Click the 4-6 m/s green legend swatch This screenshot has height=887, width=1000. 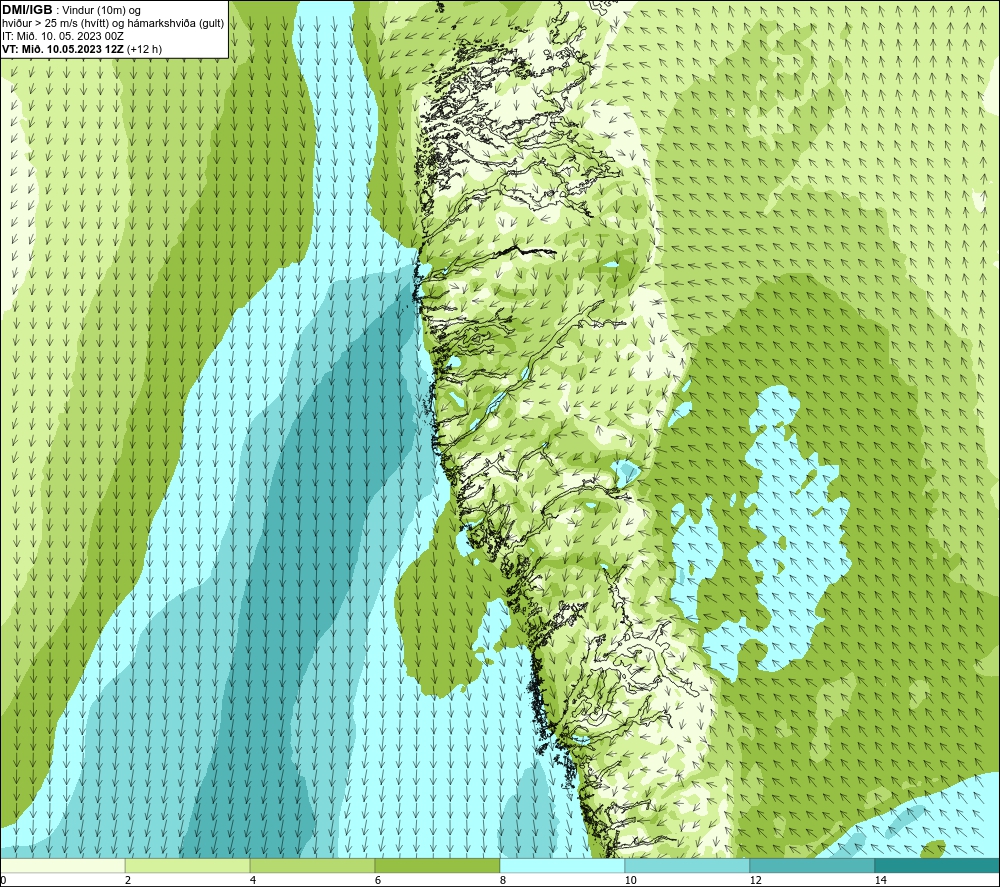[x=312, y=866]
